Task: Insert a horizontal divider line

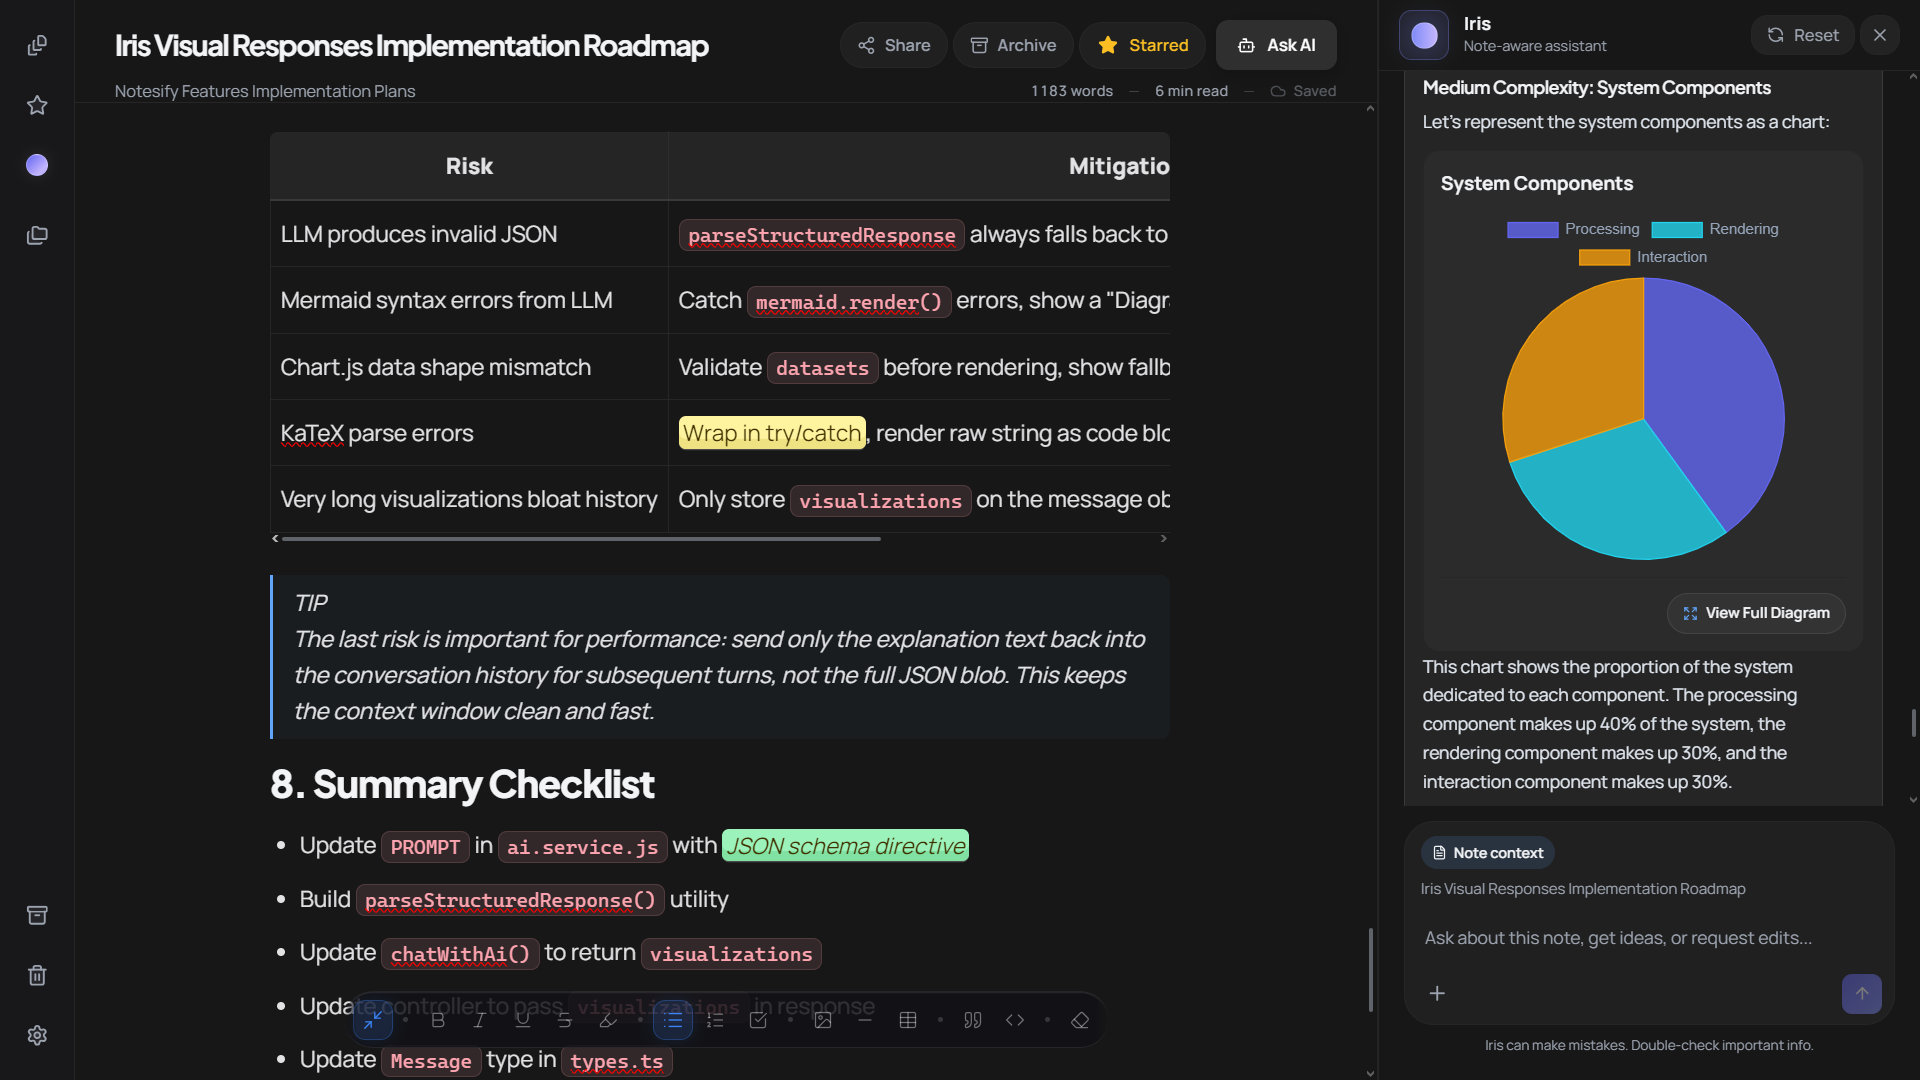Action: tap(865, 1020)
